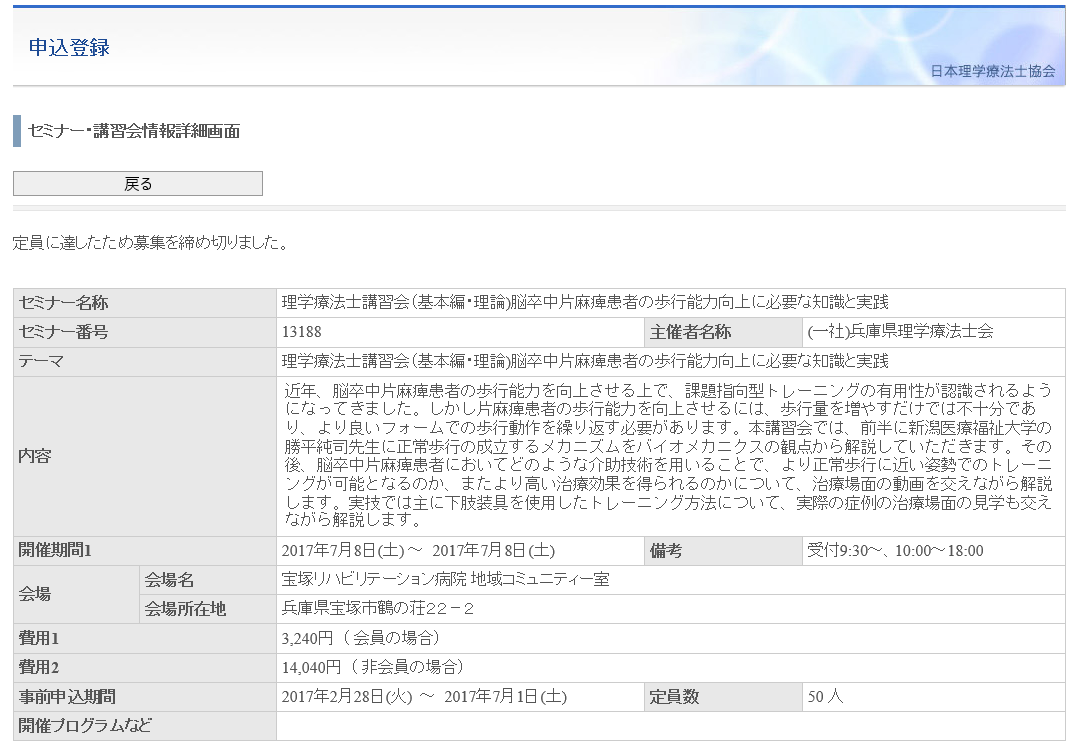This screenshot has height=747, width=1073.
Task: Select the date 2017年7月8日(土)～ 2017年7月8日(土)
Action: [x=418, y=551]
